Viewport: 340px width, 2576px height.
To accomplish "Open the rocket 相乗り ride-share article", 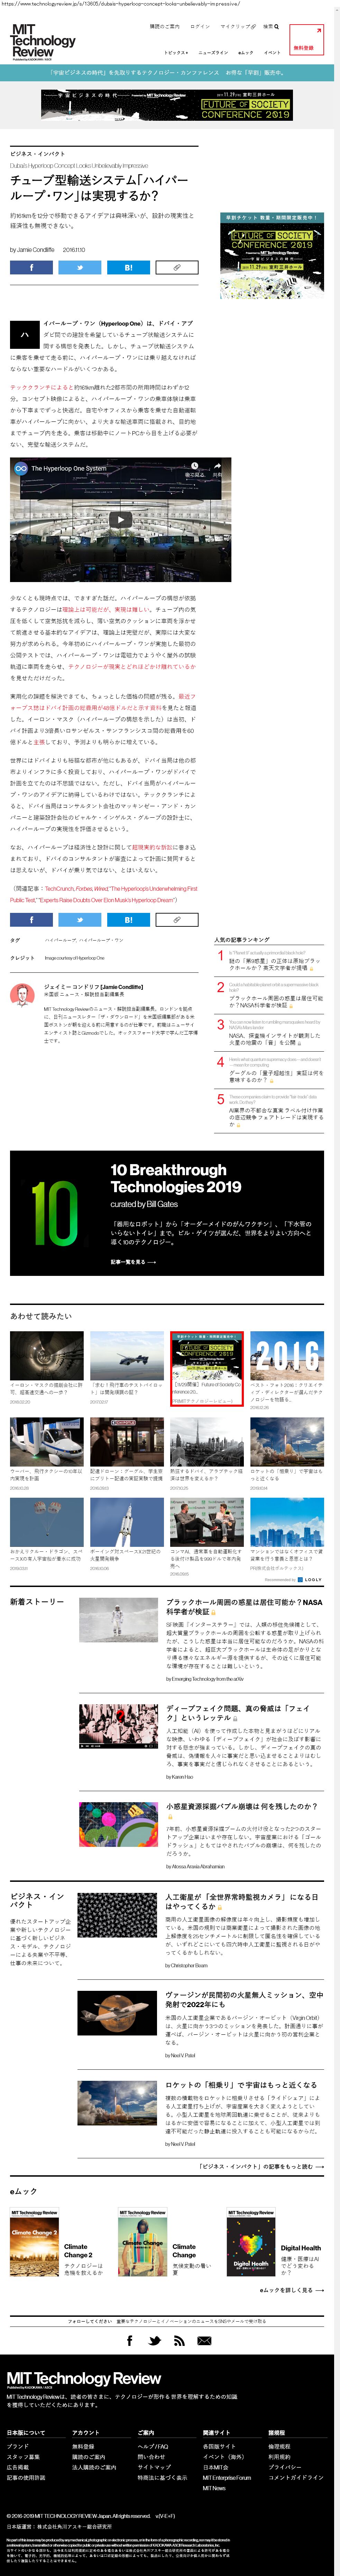I will 241,2085.
